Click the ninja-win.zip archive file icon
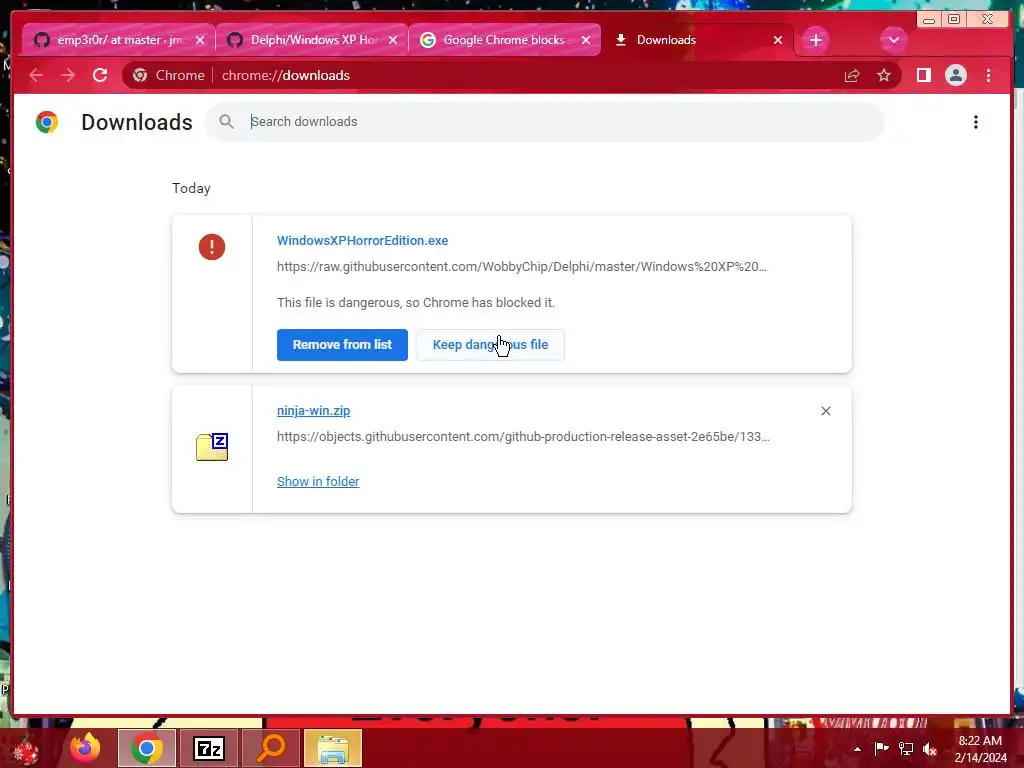Image resolution: width=1024 pixels, height=768 pixels. coord(212,447)
